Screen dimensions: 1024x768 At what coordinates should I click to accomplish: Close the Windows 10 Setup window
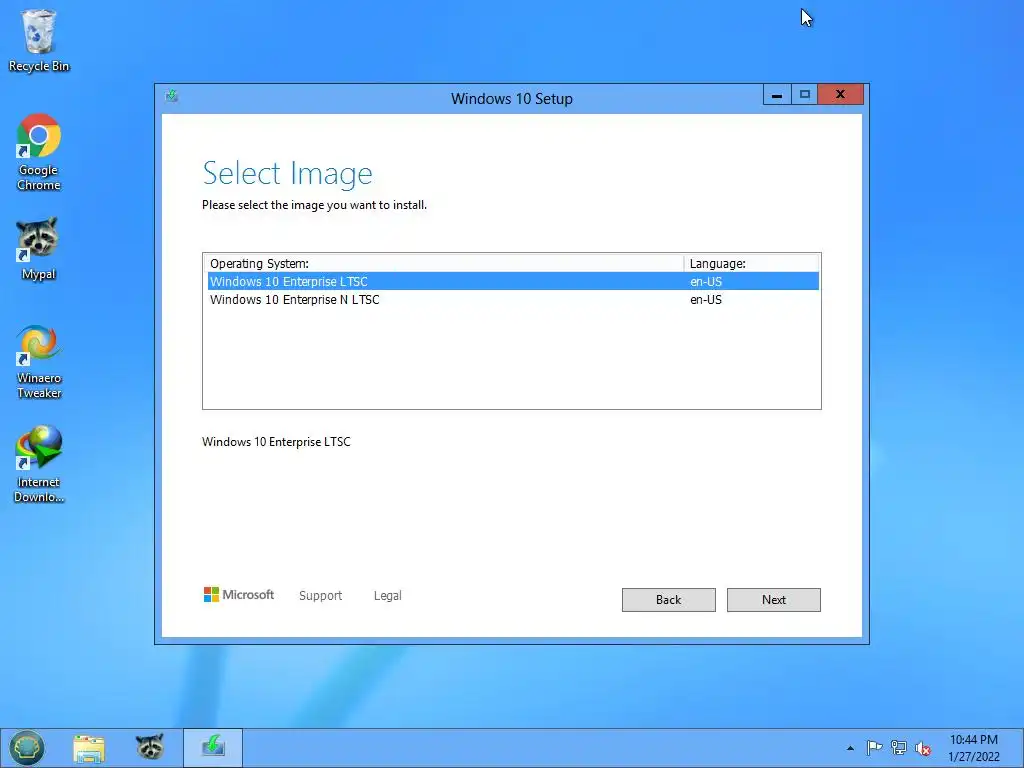coord(840,95)
